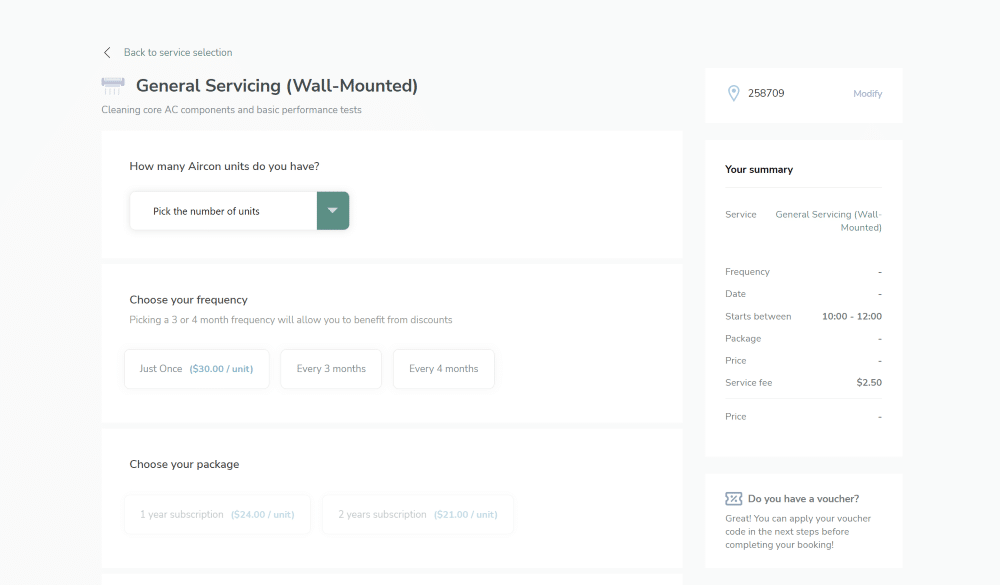Image resolution: width=1000 pixels, height=585 pixels.
Task: Click the 'General Servicing (Wall-Mounted)' page title
Action: pos(277,86)
